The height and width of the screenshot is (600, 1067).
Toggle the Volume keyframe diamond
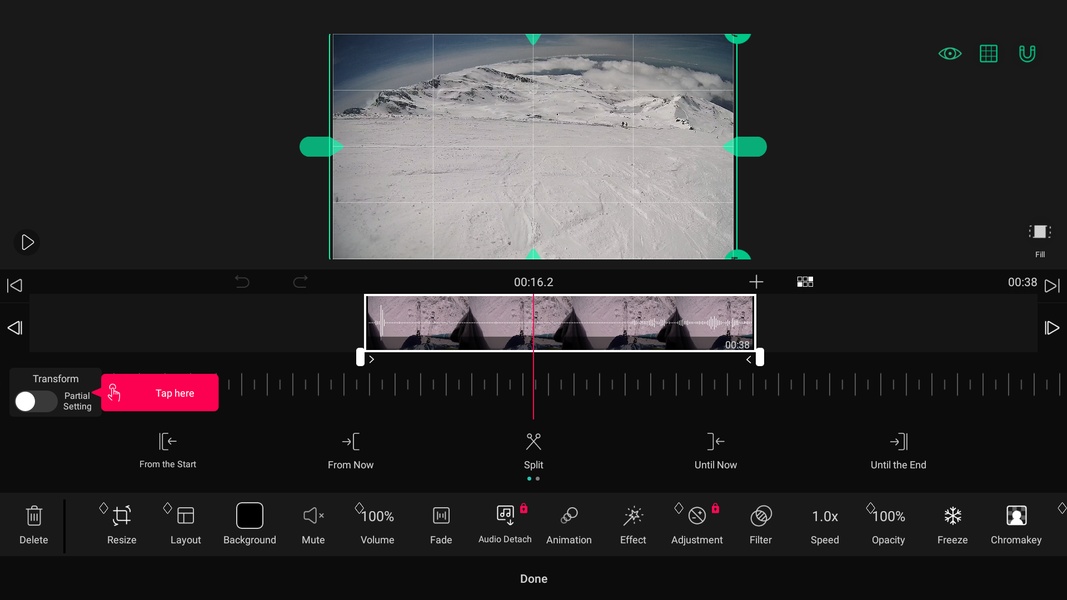pyautogui.click(x=359, y=507)
